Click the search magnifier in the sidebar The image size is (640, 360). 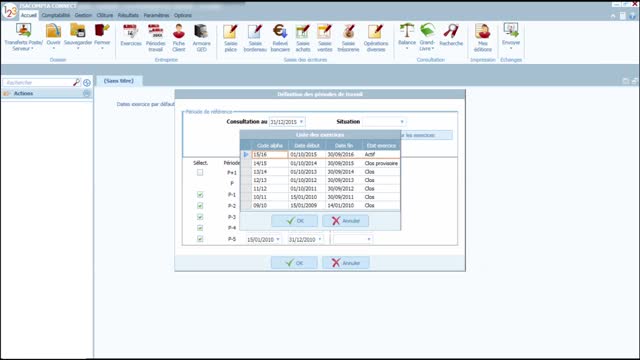pyautogui.click(x=76, y=82)
